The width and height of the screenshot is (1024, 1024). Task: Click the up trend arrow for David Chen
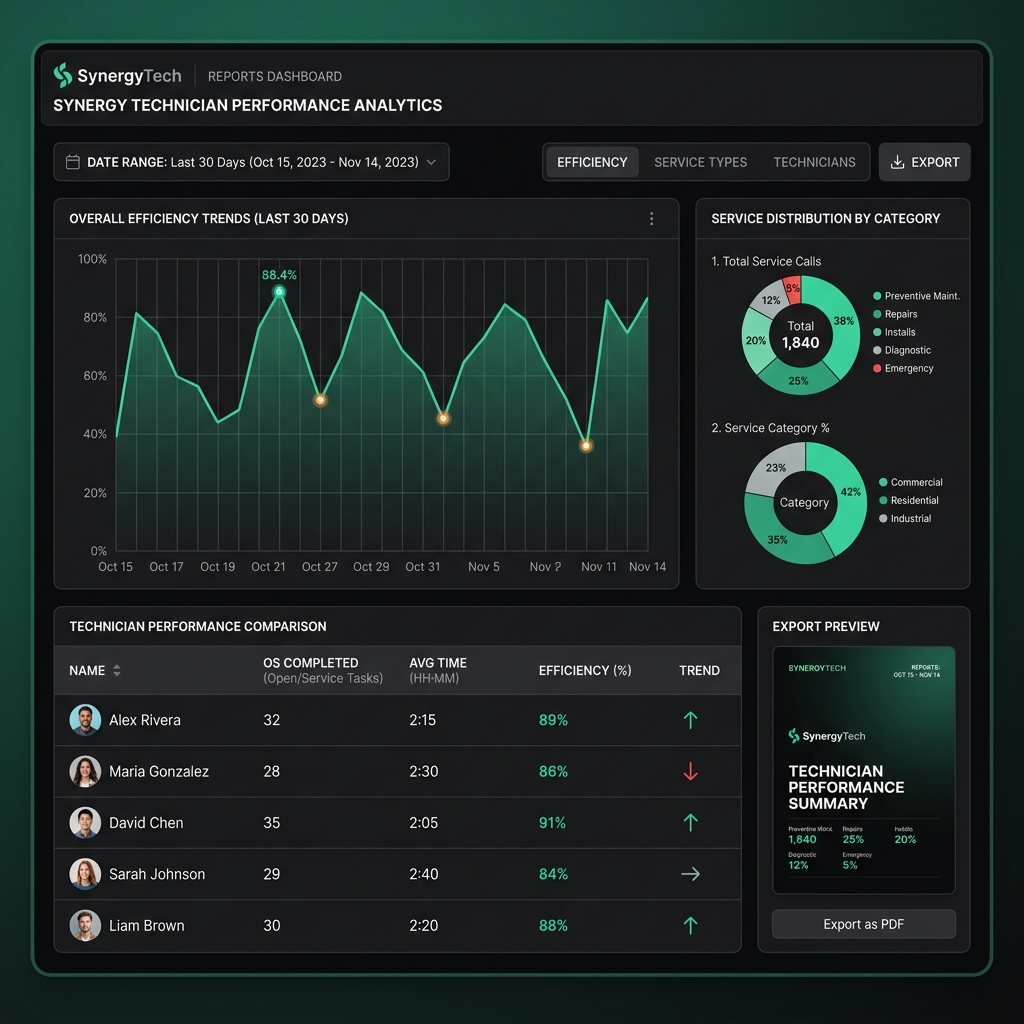click(x=690, y=823)
